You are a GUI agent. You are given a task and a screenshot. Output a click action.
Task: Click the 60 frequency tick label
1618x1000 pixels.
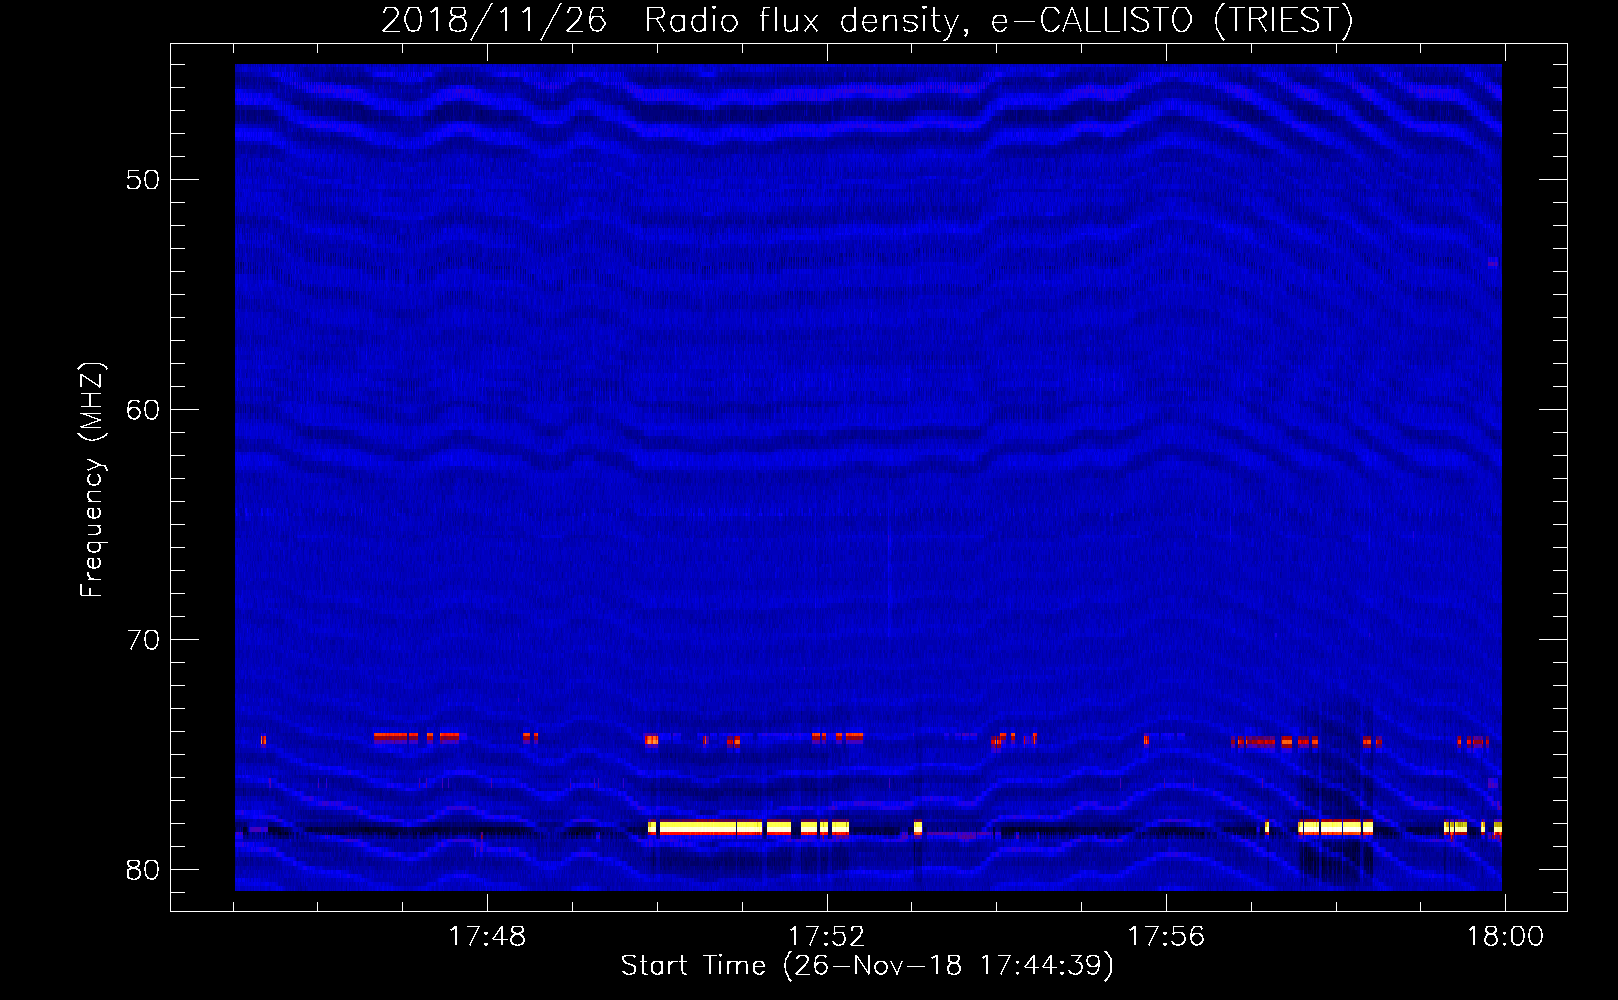(x=143, y=409)
